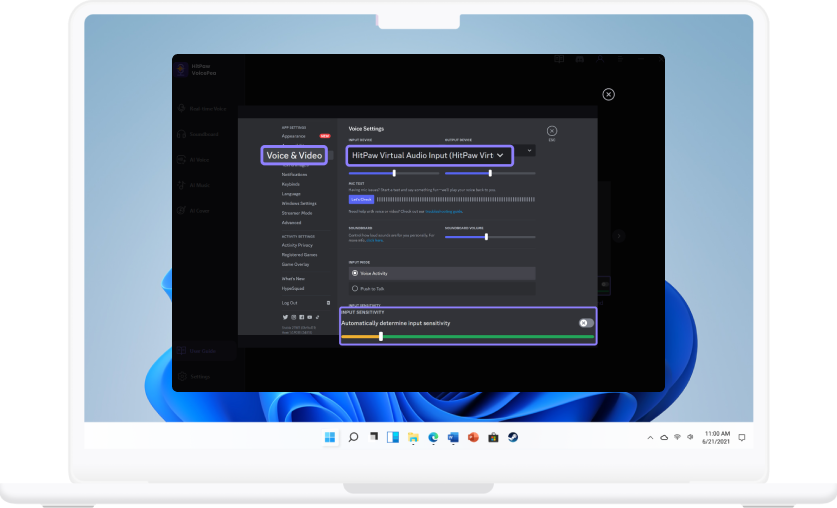Screen dimensions: 837x508
Task: Close Discord settings with ESC button
Action: click(x=552, y=131)
